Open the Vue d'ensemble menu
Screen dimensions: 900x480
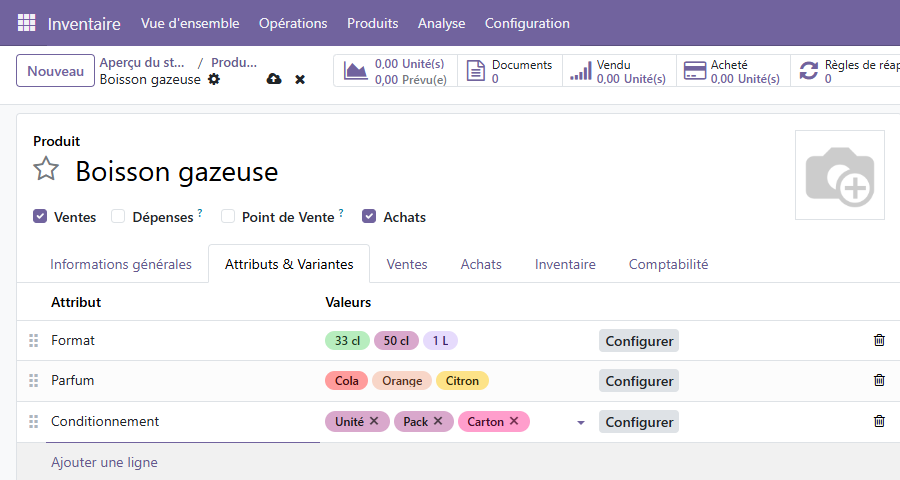(x=190, y=24)
